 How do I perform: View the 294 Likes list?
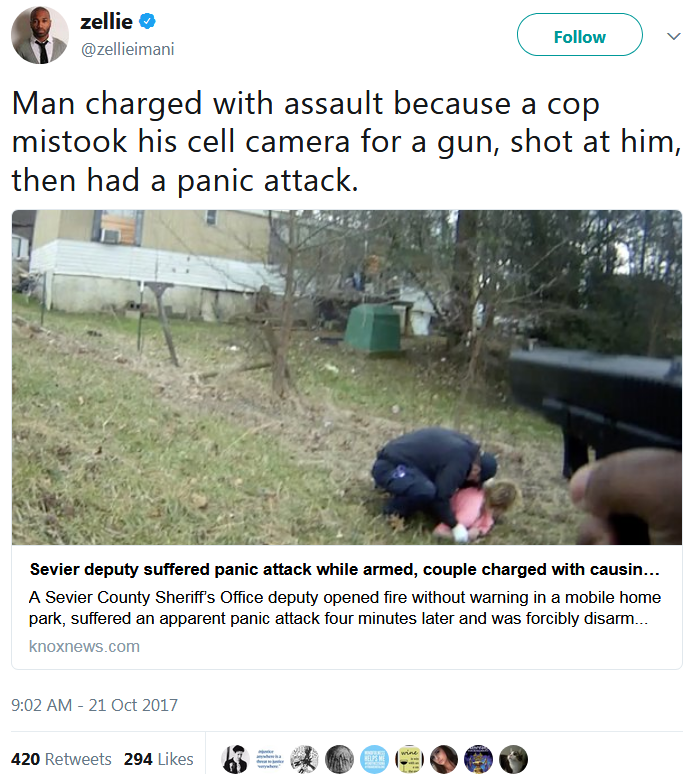tap(158, 759)
